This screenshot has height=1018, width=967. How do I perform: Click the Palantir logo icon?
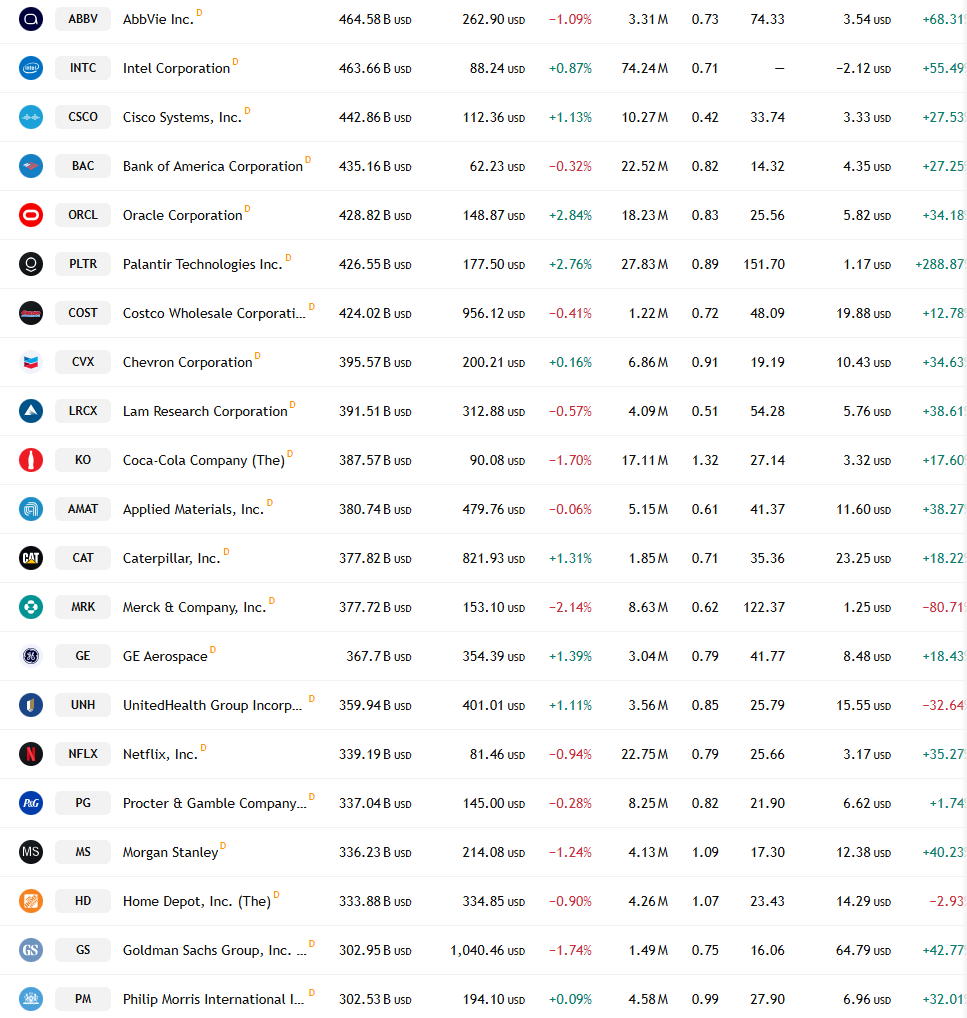31,264
